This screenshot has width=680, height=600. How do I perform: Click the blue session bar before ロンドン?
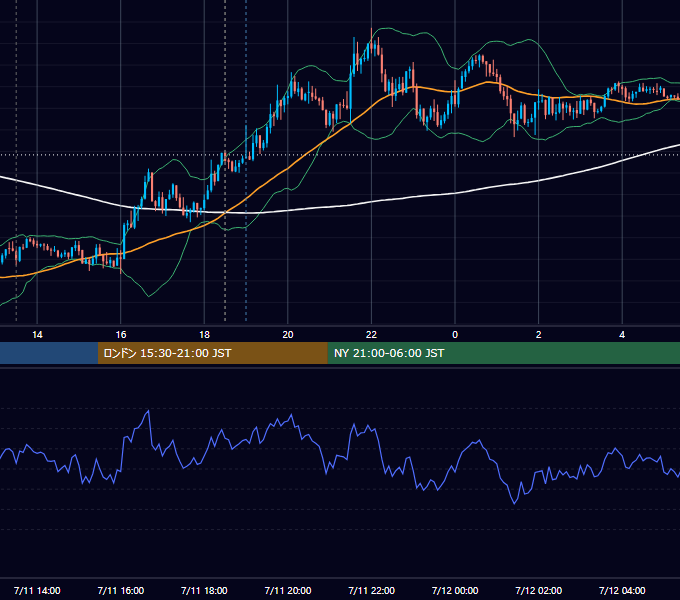49,353
